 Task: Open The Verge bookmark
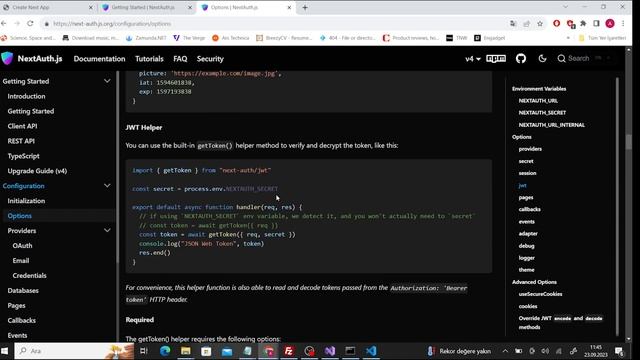coord(189,38)
